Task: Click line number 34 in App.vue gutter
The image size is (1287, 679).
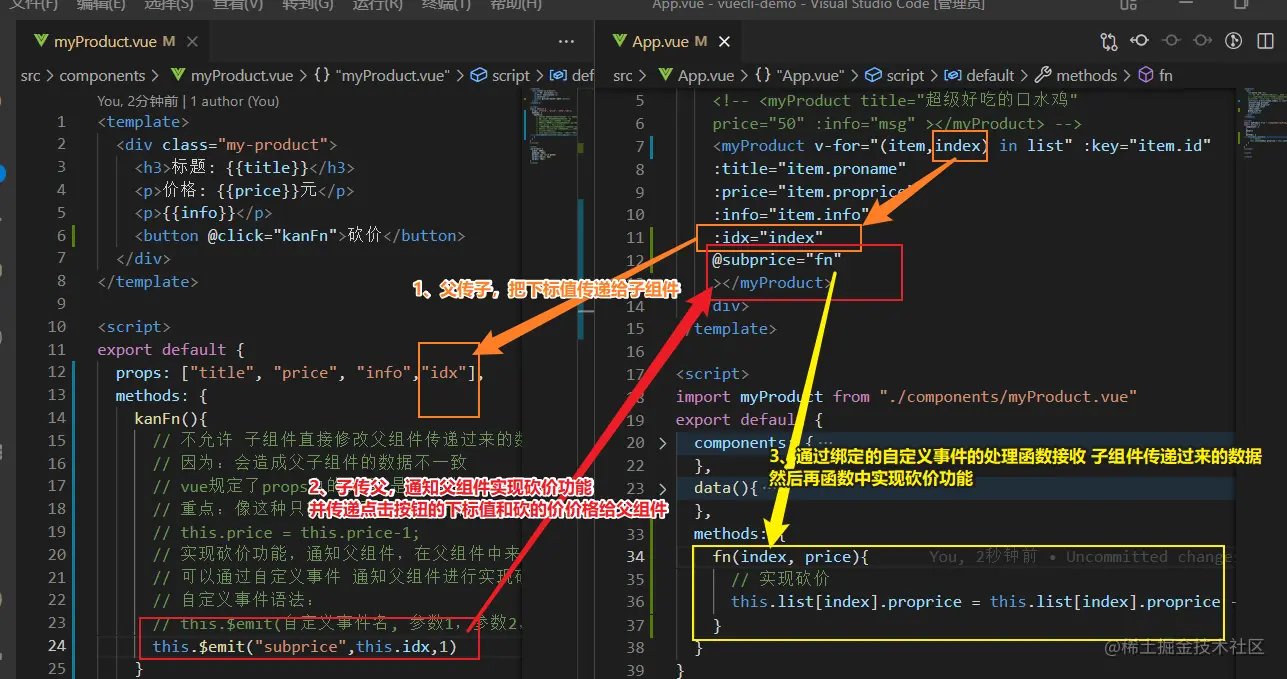Action: click(635, 556)
